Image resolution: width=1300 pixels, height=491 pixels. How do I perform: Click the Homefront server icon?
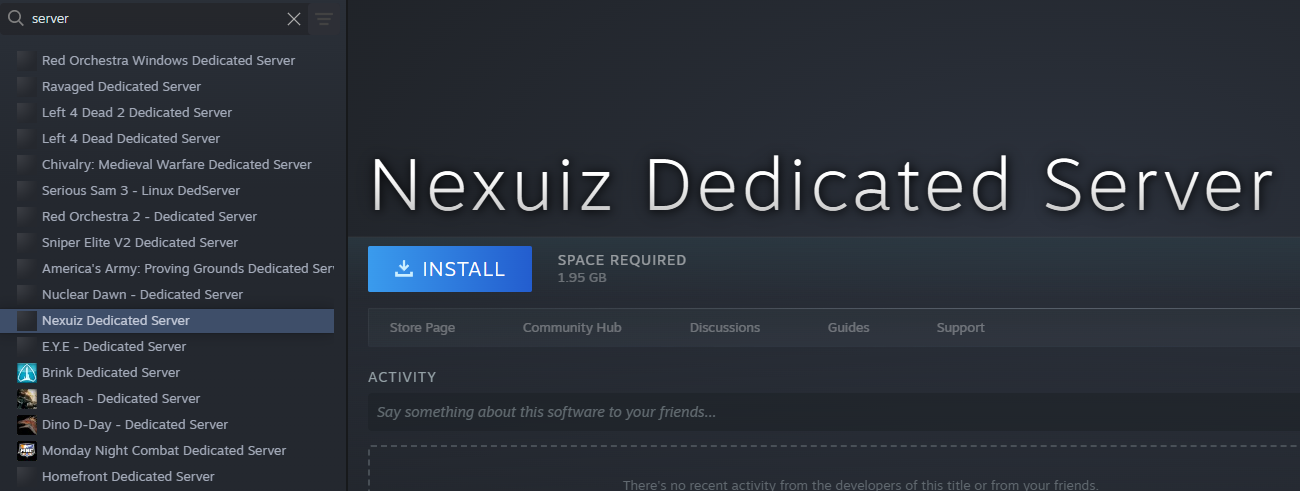tap(27, 476)
